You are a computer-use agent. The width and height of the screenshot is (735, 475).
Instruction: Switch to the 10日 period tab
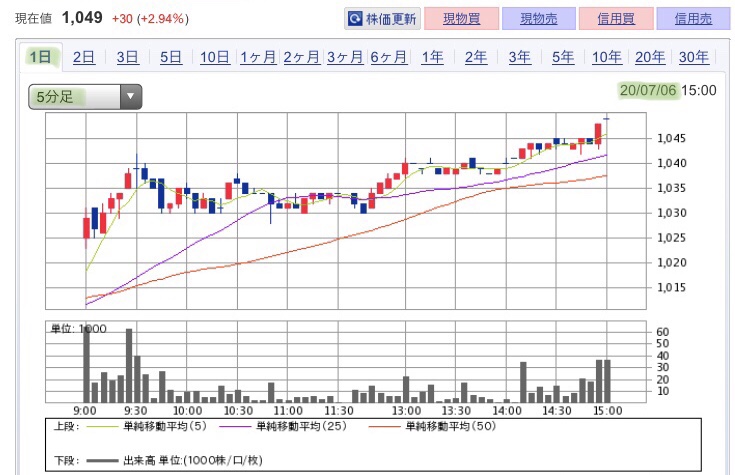[x=215, y=57]
